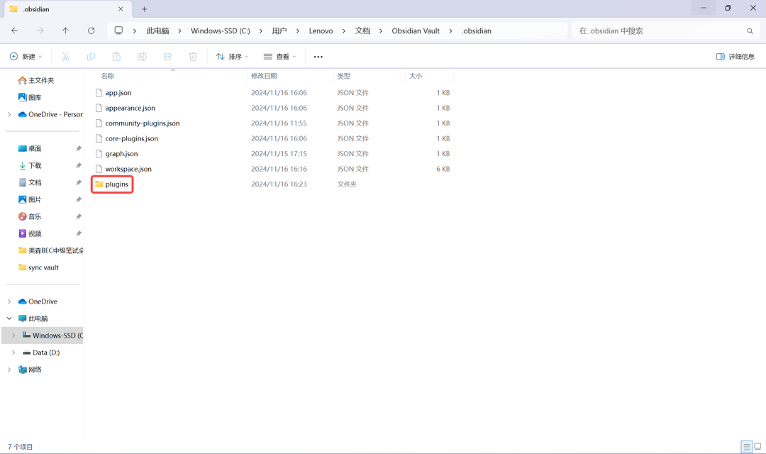Sort by the 大小 Size column
Viewport: 766px width, 454px height.
point(415,76)
